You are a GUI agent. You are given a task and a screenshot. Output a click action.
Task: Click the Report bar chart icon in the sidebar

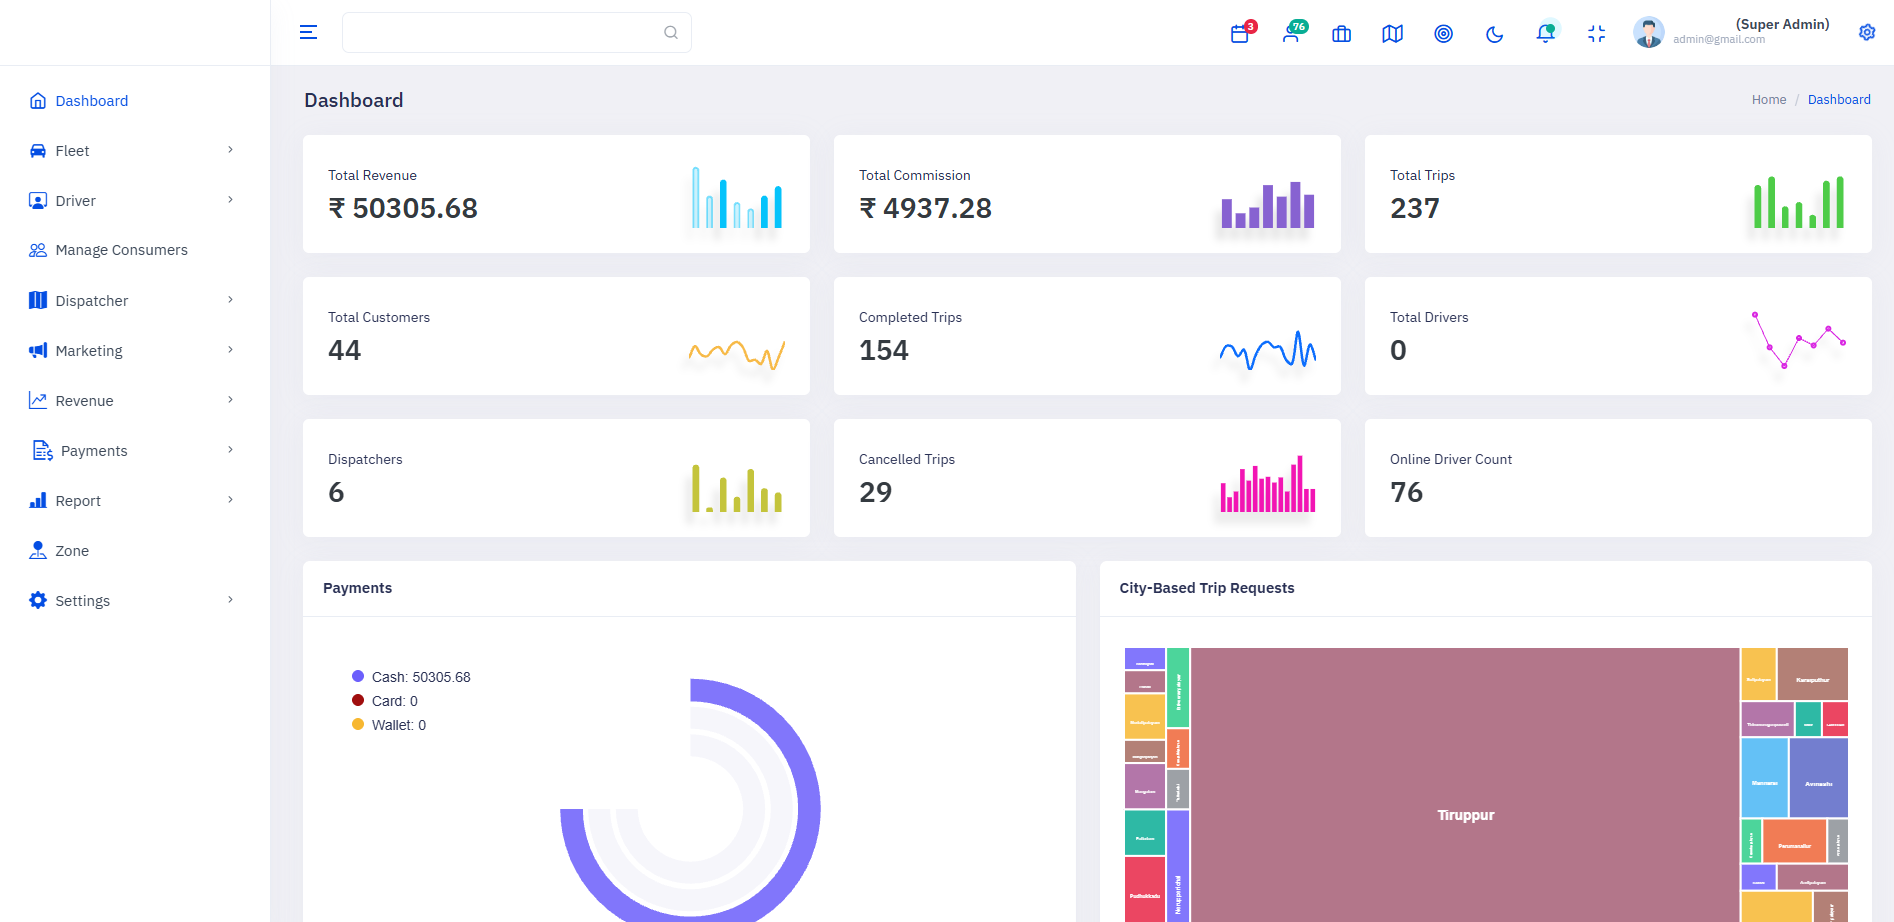click(38, 501)
